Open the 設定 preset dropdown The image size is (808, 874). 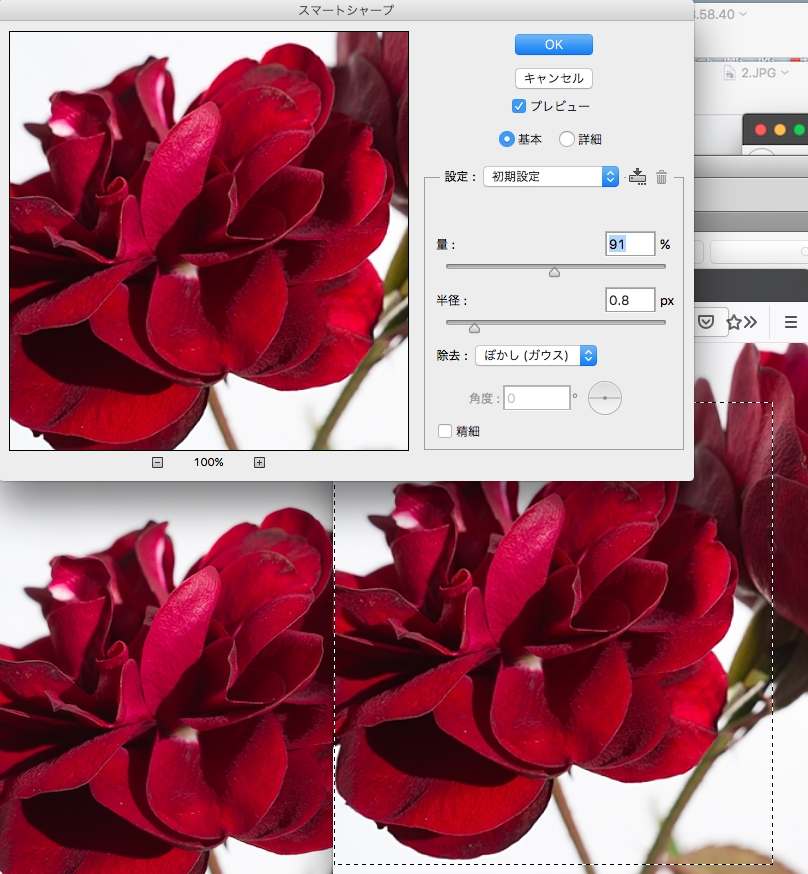tap(551, 176)
